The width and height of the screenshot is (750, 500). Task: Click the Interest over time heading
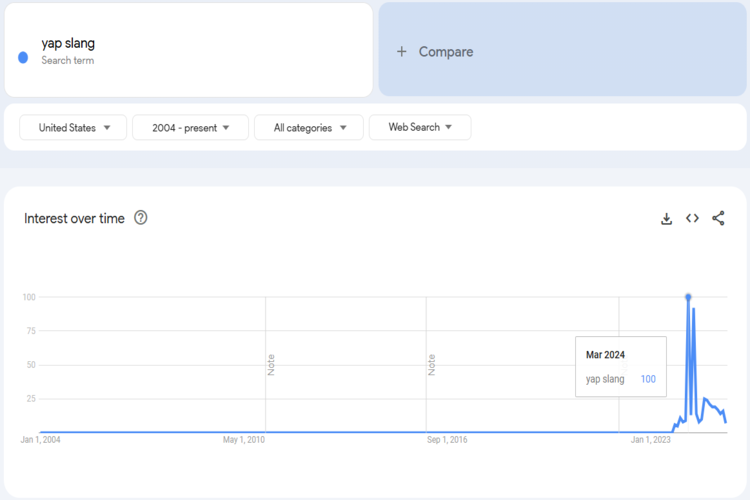[74, 219]
